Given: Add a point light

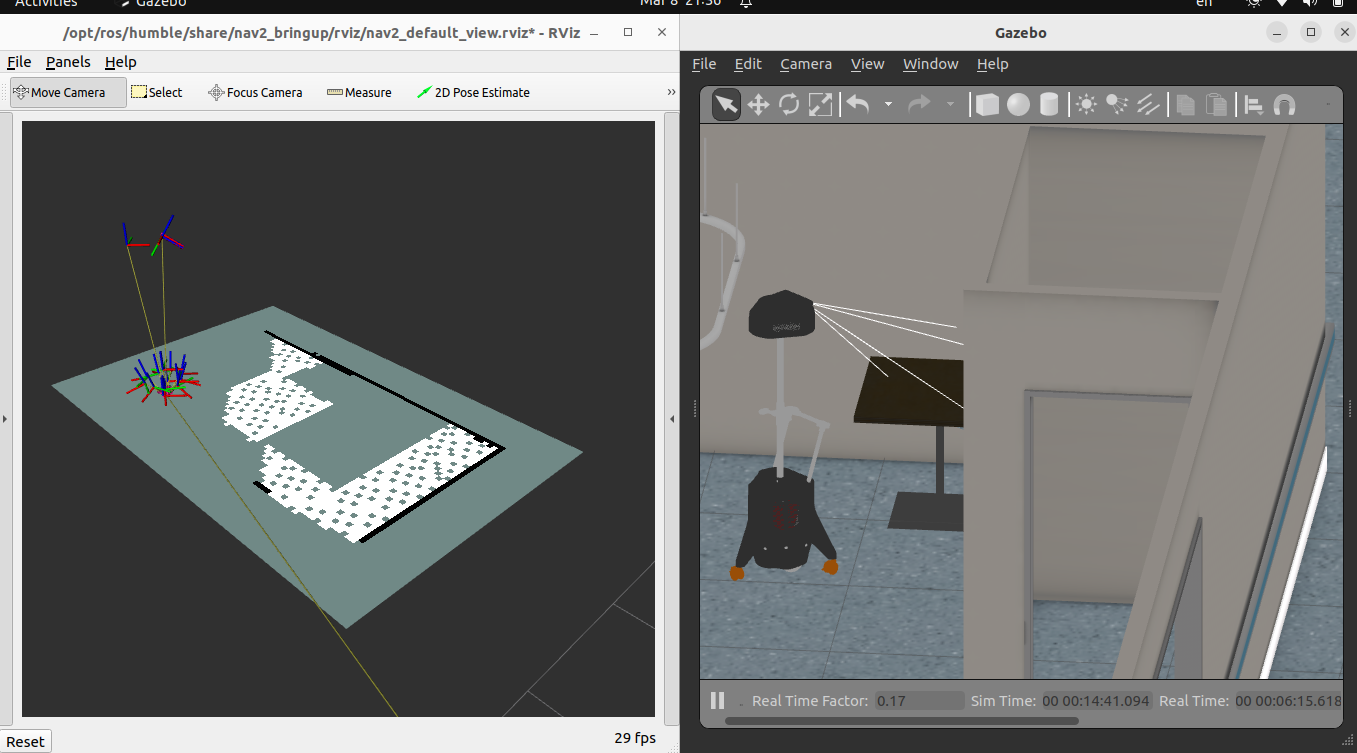Looking at the screenshot, I should coord(1086,105).
